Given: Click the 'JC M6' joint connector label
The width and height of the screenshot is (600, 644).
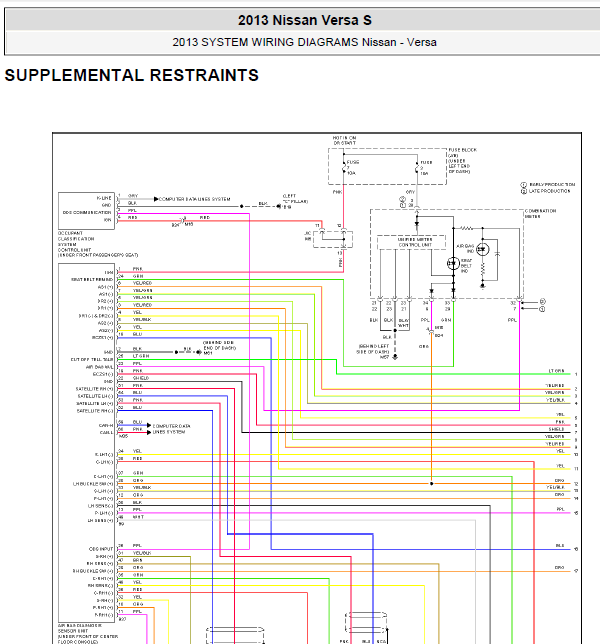Looking at the screenshot, I should coord(308,236).
